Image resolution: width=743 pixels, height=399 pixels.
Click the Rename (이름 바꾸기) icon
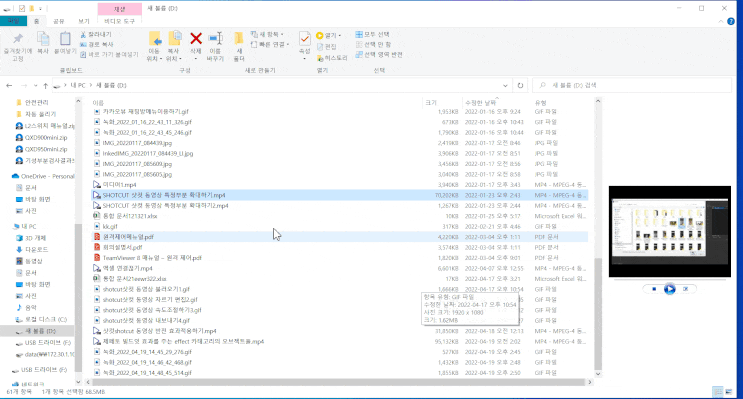point(215,38)
